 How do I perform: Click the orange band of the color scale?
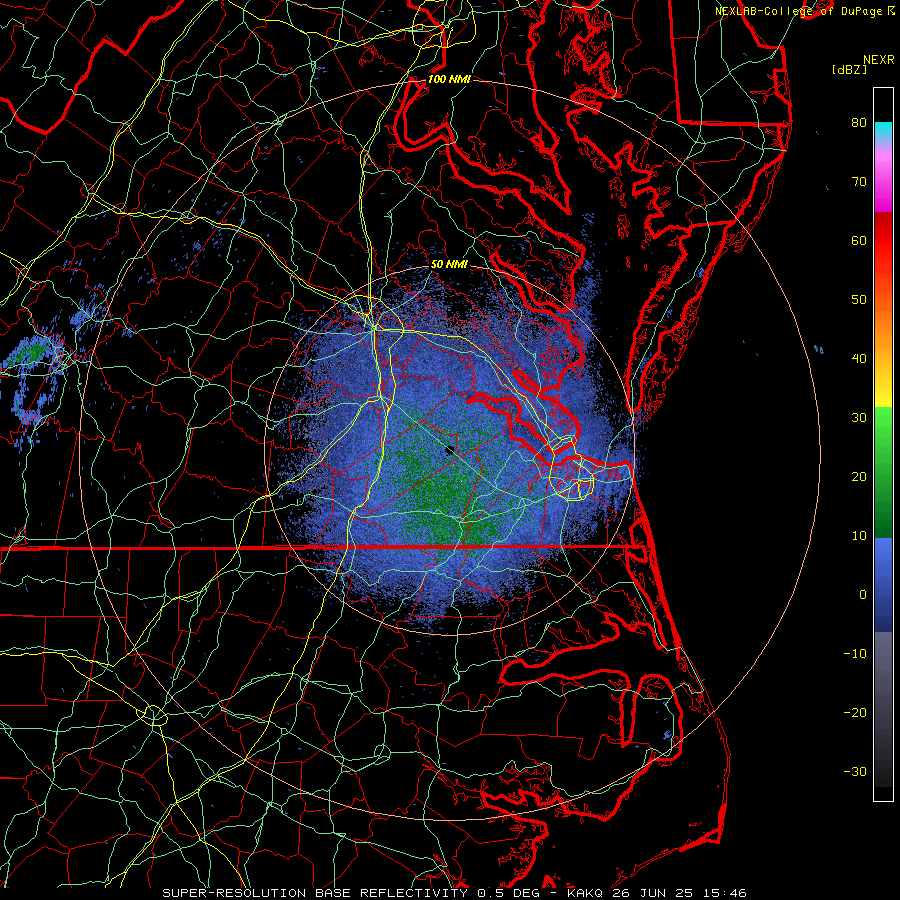click(x=883, y=327)
